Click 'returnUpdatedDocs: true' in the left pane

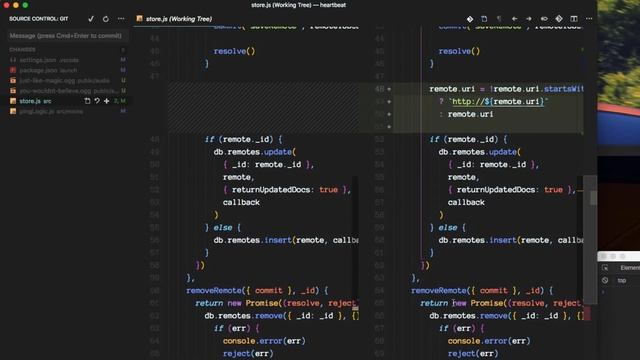pos(285,190)
